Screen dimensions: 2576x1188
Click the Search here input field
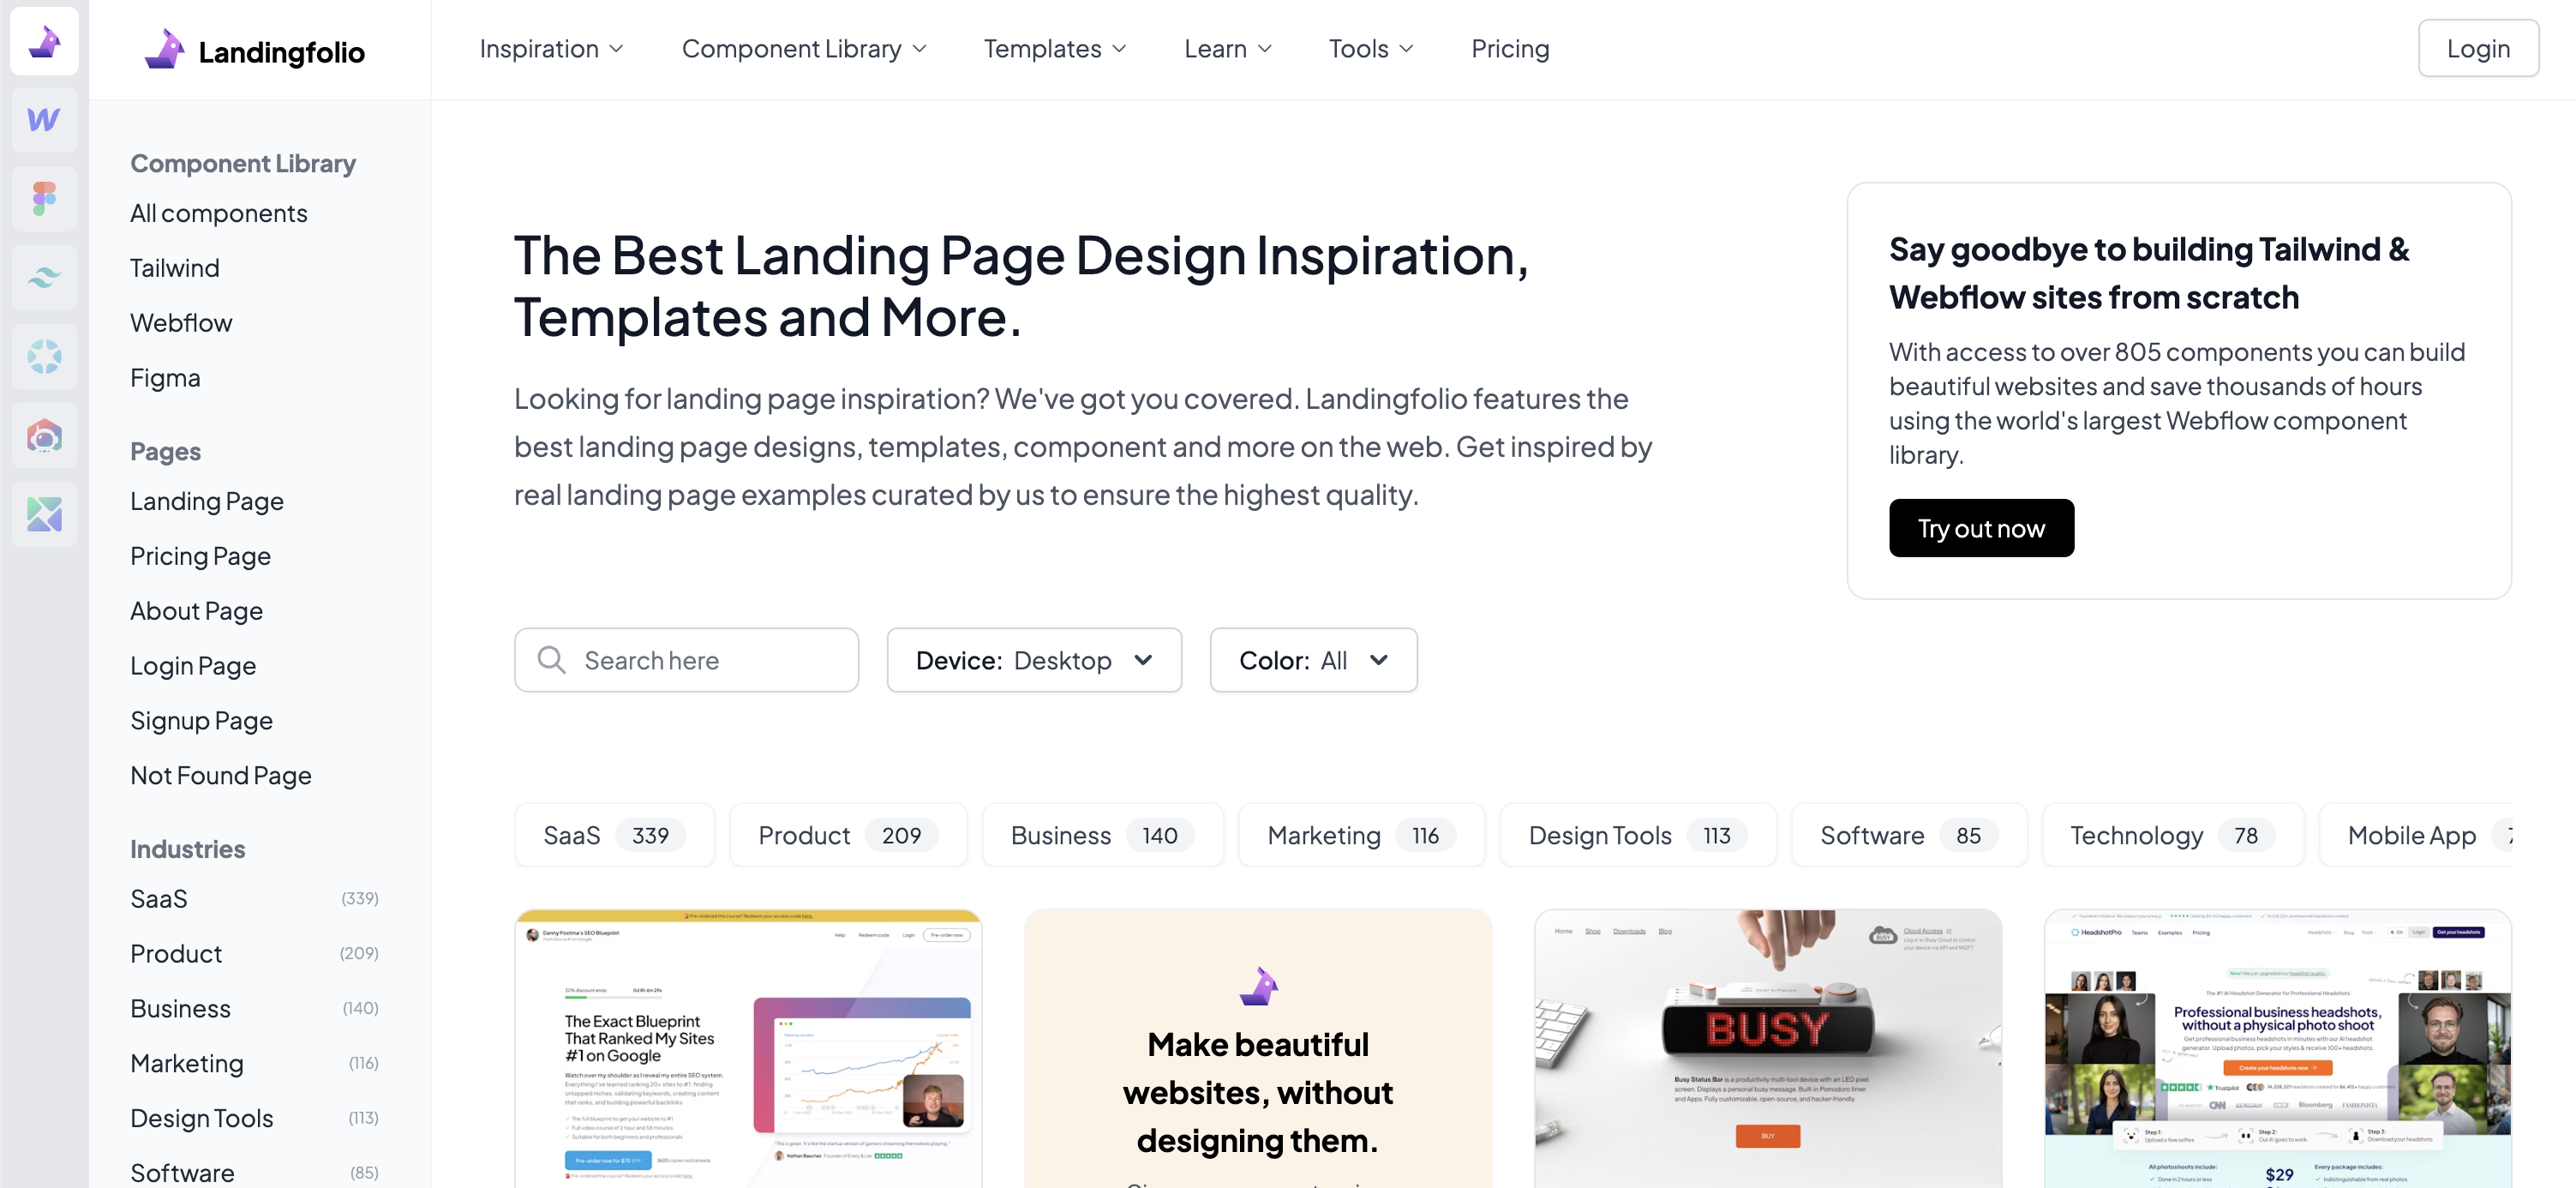tap(685, 659)
